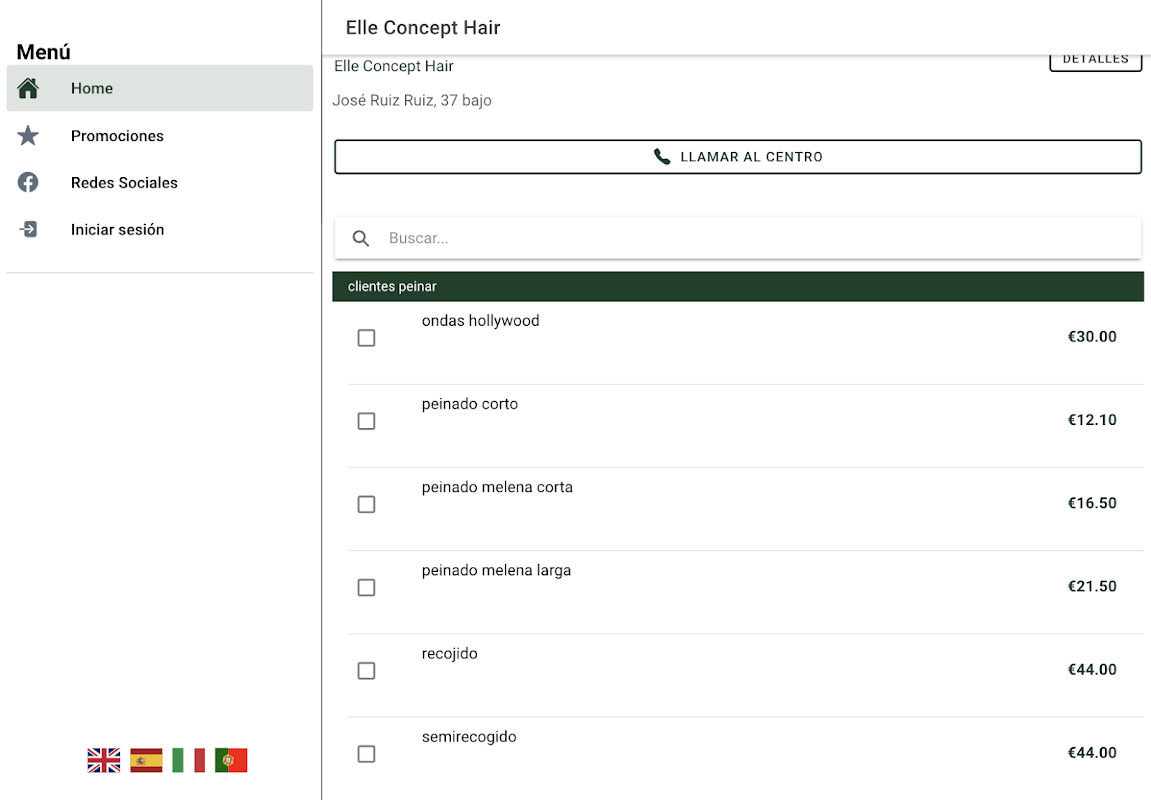Click the Promociones star icon
Screen dimensions: 1151x800
(28, 135)
